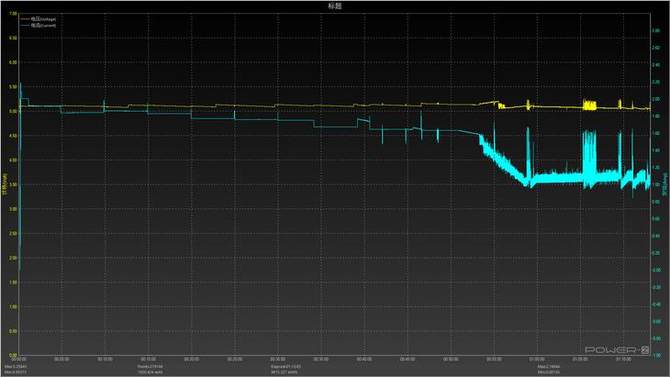The width and height of the screenshot is (670, 377).
Task: Click the current Max/Min stats at bottom right
Action: (549, 369)
